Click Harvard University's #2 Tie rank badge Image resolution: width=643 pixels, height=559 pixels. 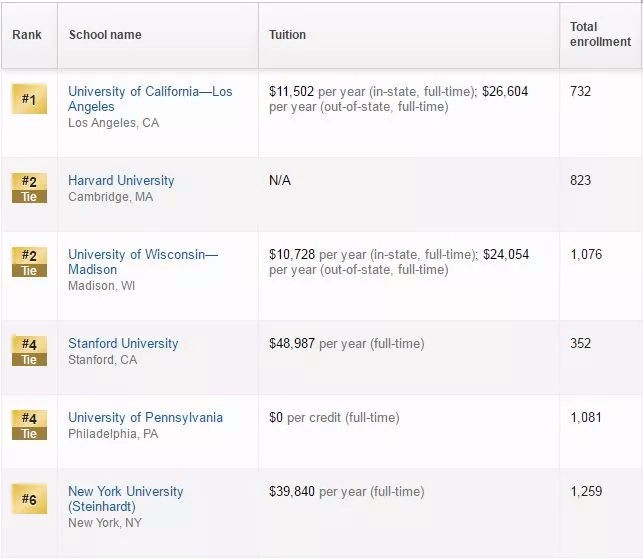click(29, 188)
